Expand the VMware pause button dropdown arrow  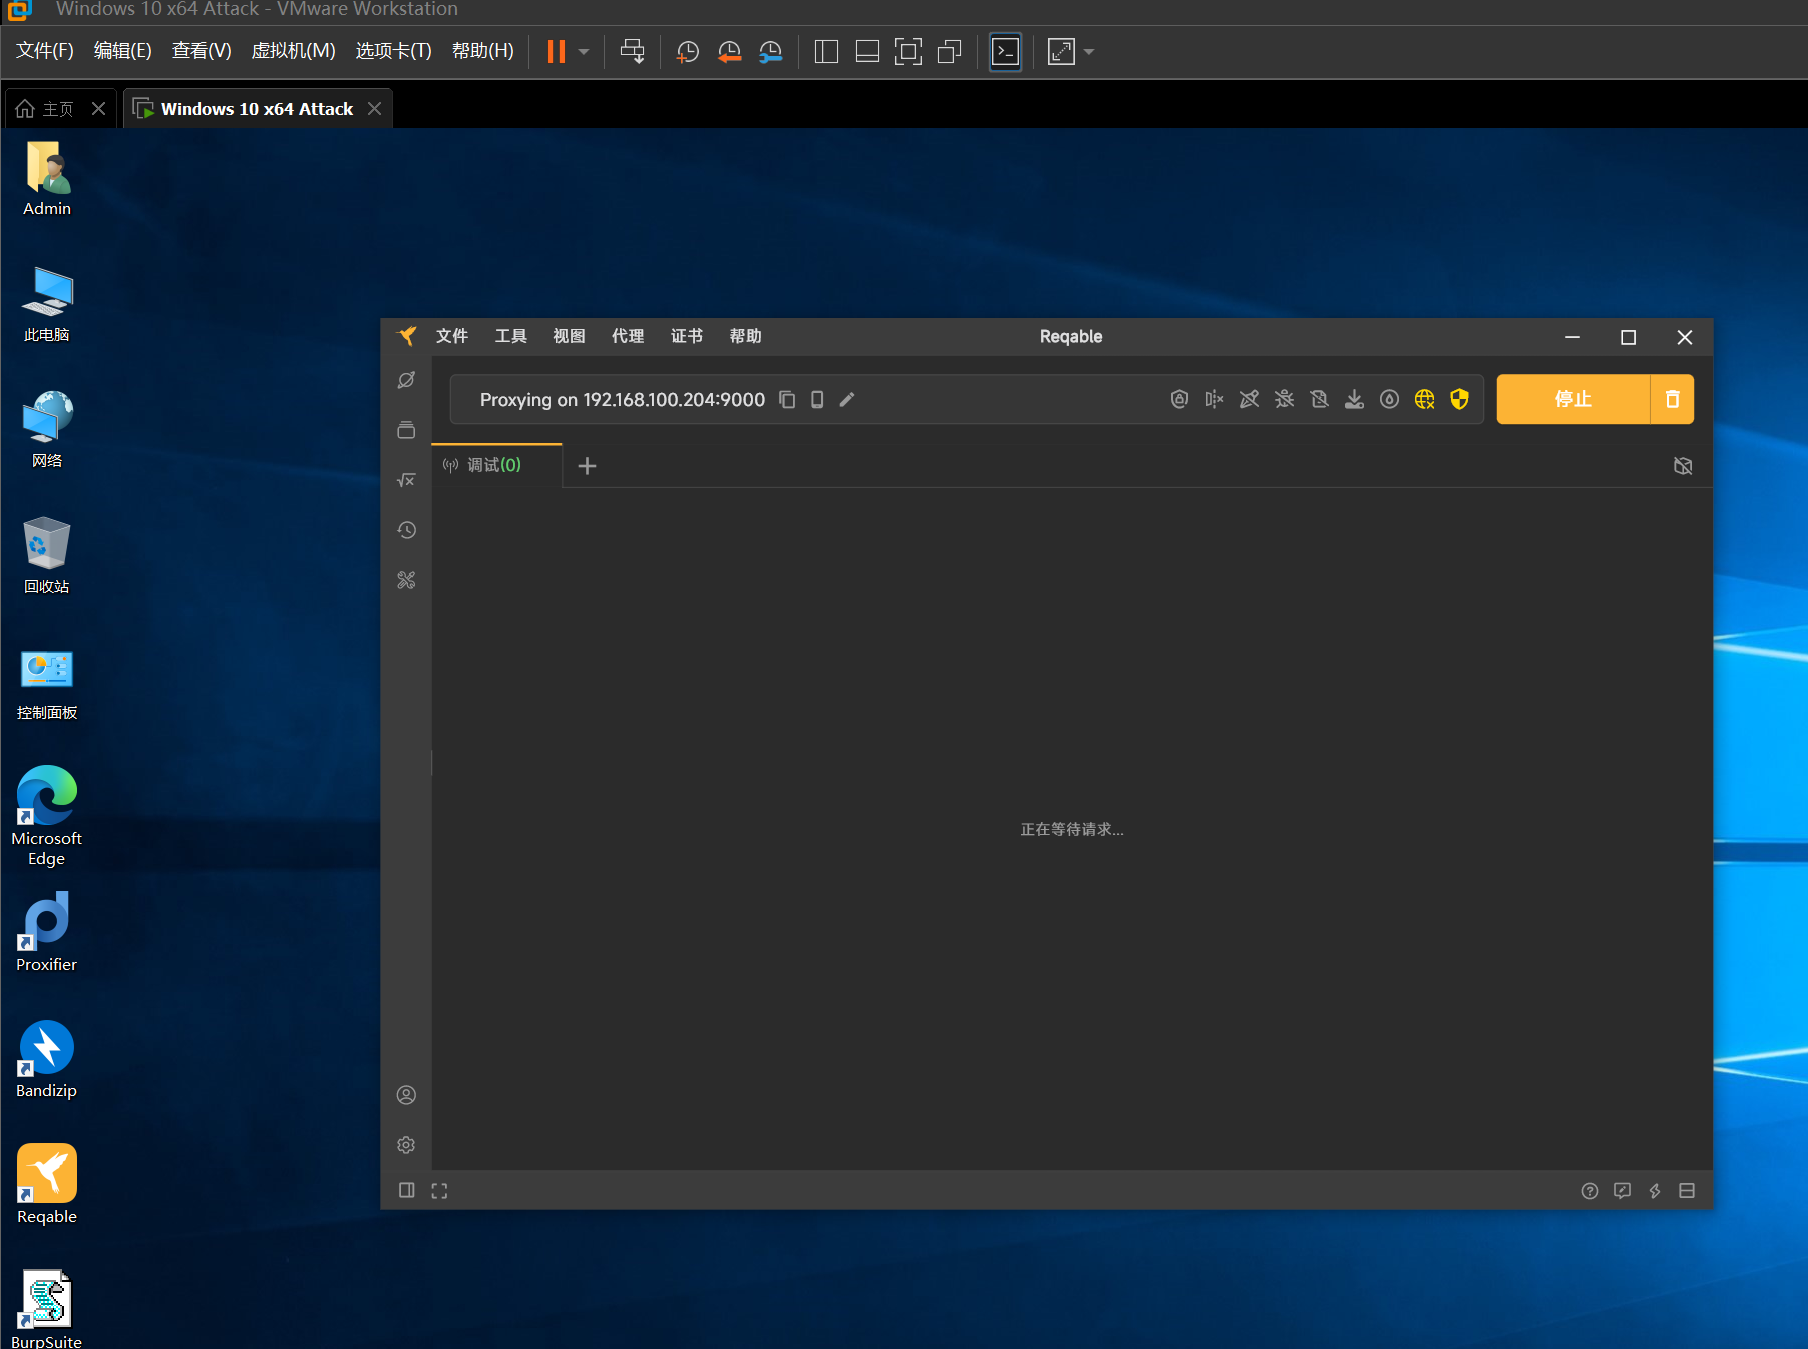(584, 52)
